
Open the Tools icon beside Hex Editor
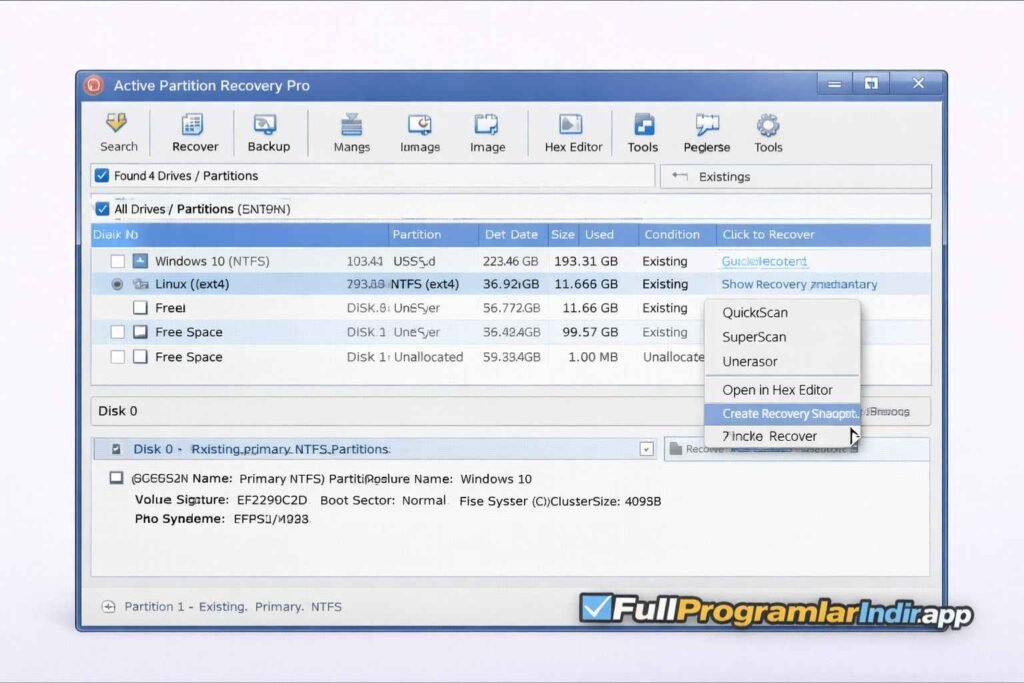(642, 132)
